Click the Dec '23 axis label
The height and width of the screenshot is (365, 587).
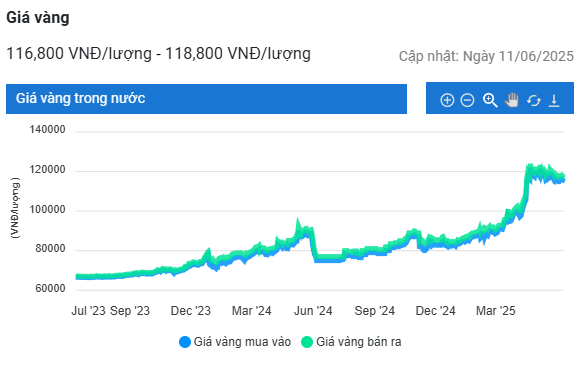click(x=191, y=311)
